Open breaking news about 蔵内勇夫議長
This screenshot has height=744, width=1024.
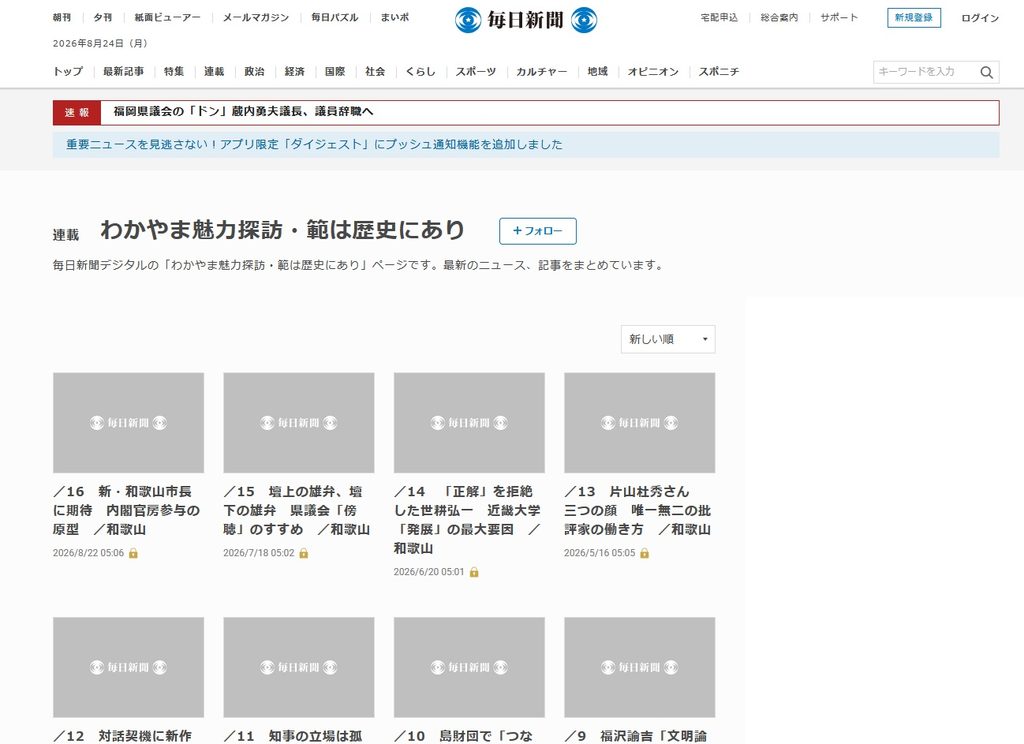pyautogui.click(x=244, y=112)
